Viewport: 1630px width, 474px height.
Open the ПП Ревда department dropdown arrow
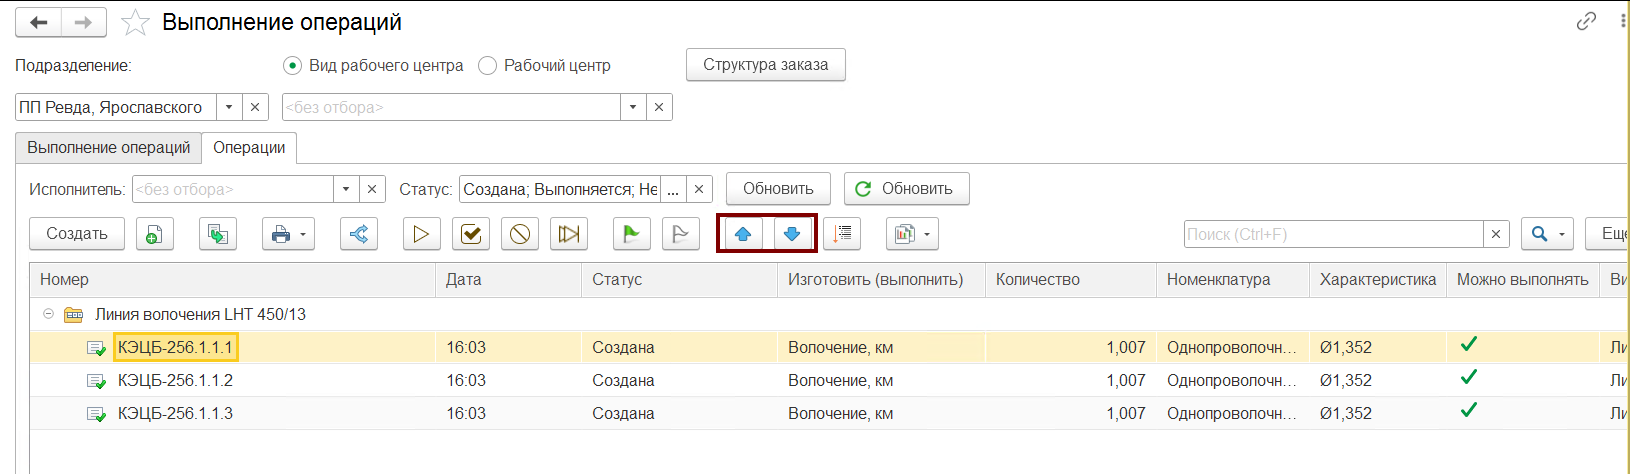coord(229,107)
